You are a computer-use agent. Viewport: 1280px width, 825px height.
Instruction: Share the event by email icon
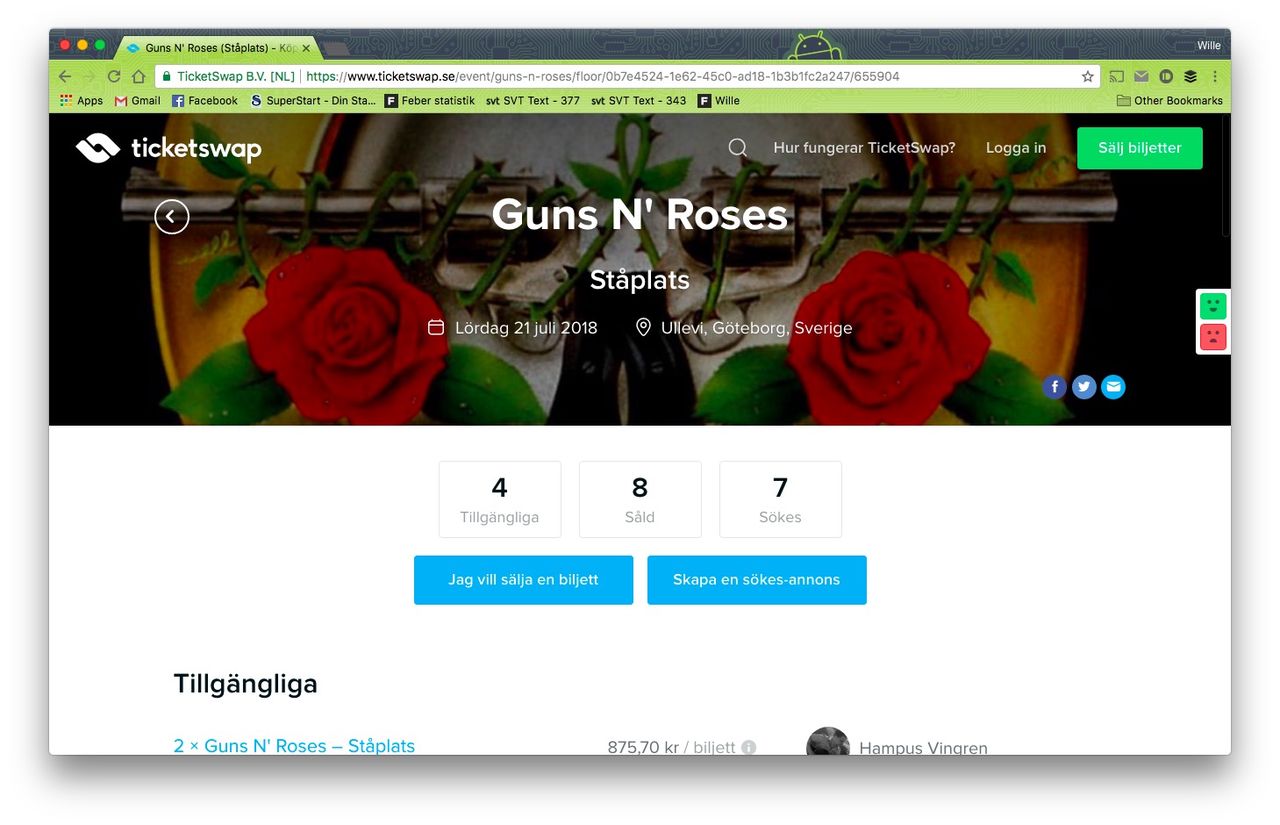click(x=1113, y=387)
